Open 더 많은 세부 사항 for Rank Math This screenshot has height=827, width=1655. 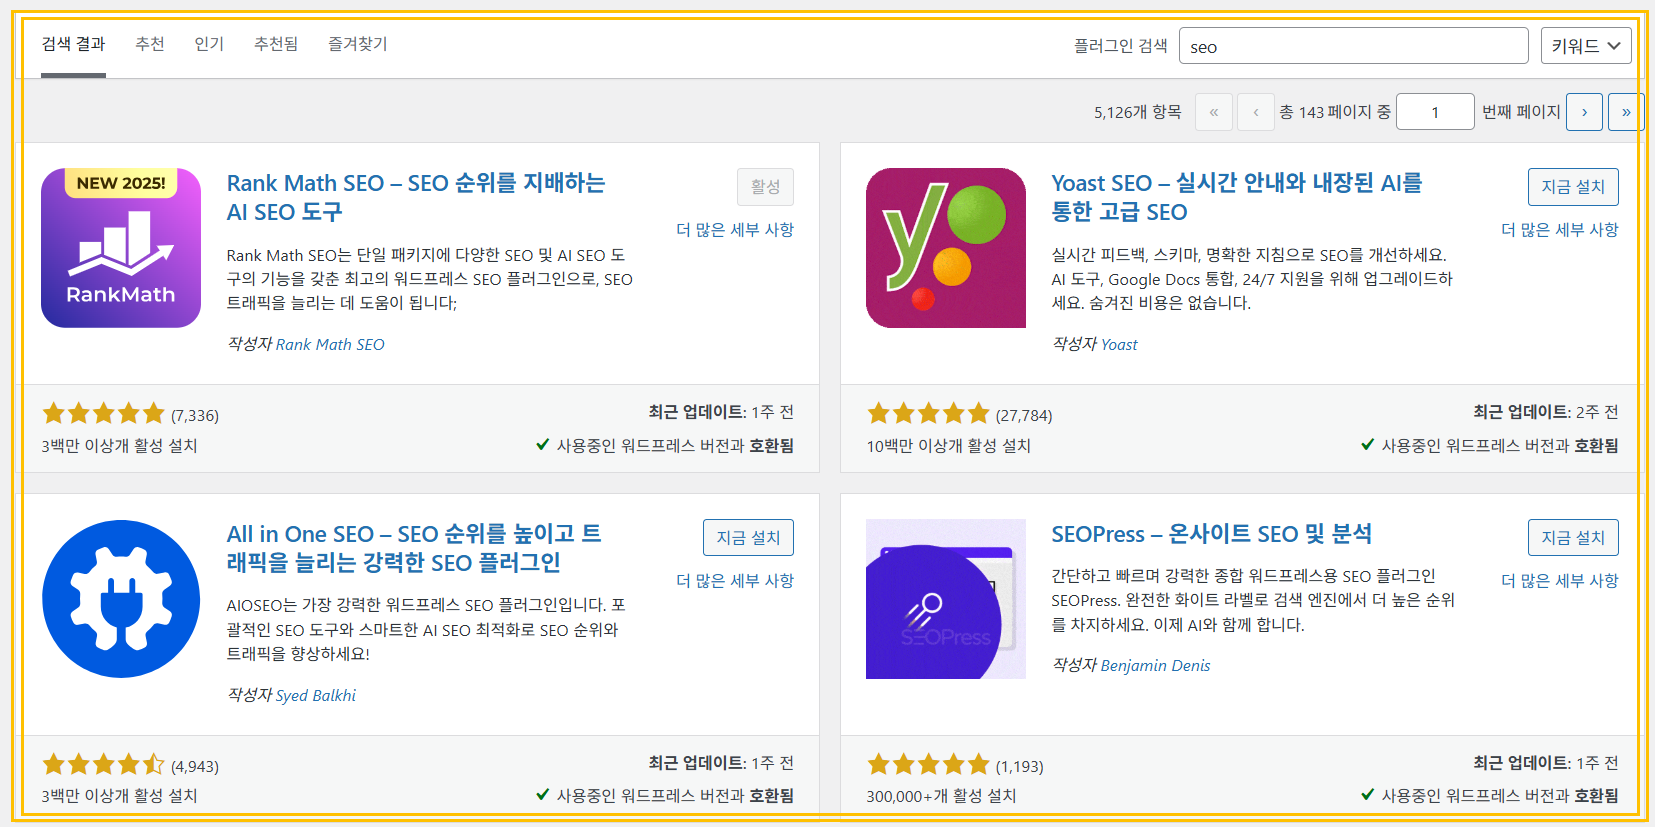pyautogui.click(x=733, y=229)
